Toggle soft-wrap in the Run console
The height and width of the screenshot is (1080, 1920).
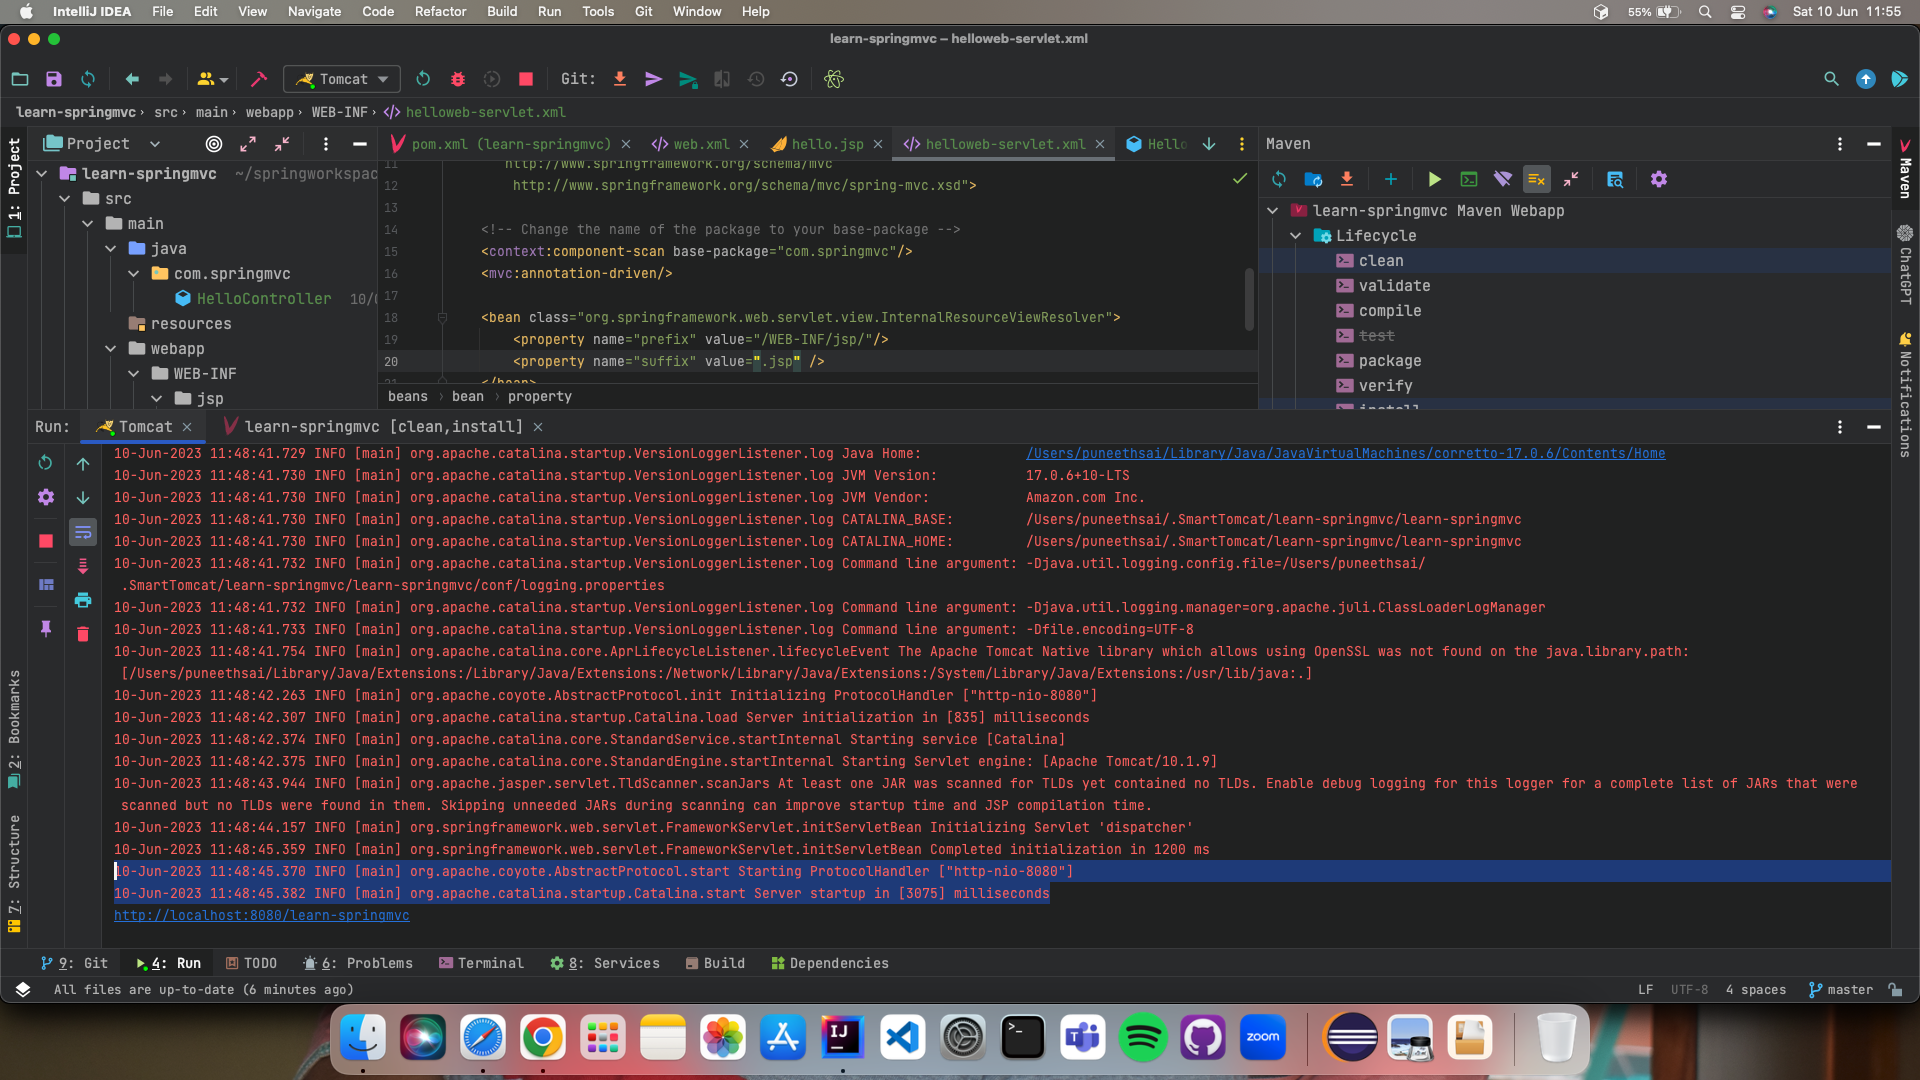pos(83,532)
